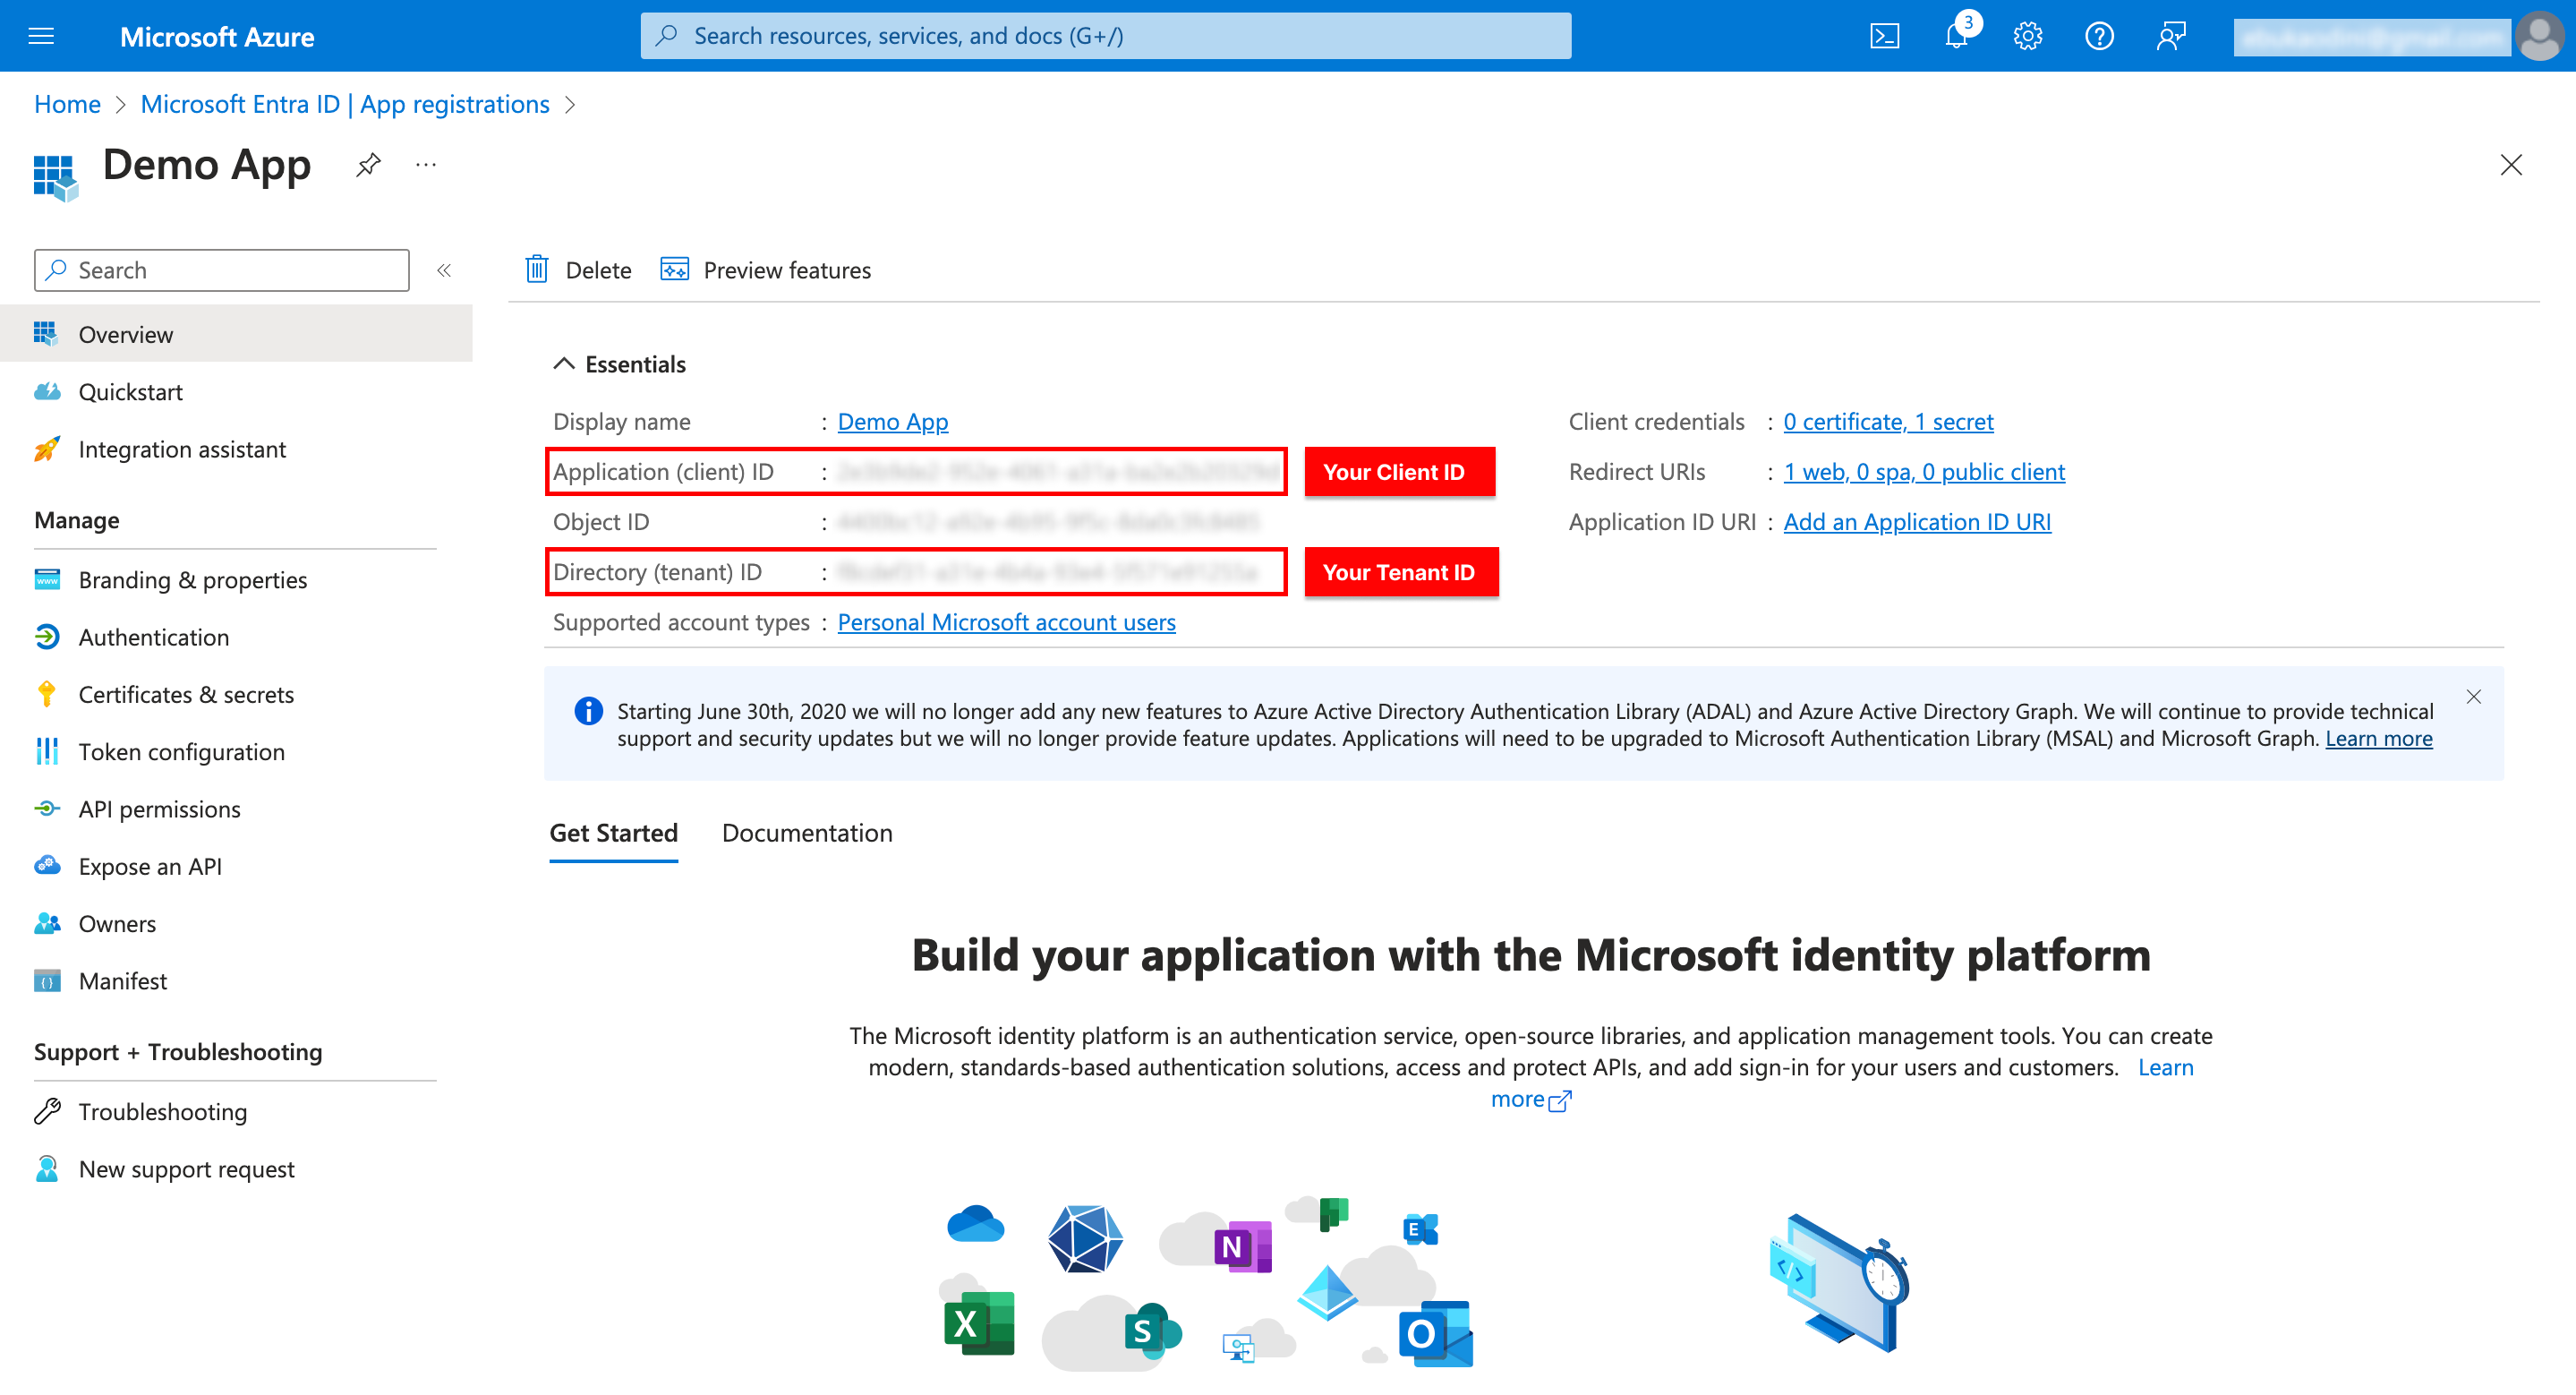Open the portal hamburger menu
Viewport: 2576px width, 1395px height.
pos(41,37)
